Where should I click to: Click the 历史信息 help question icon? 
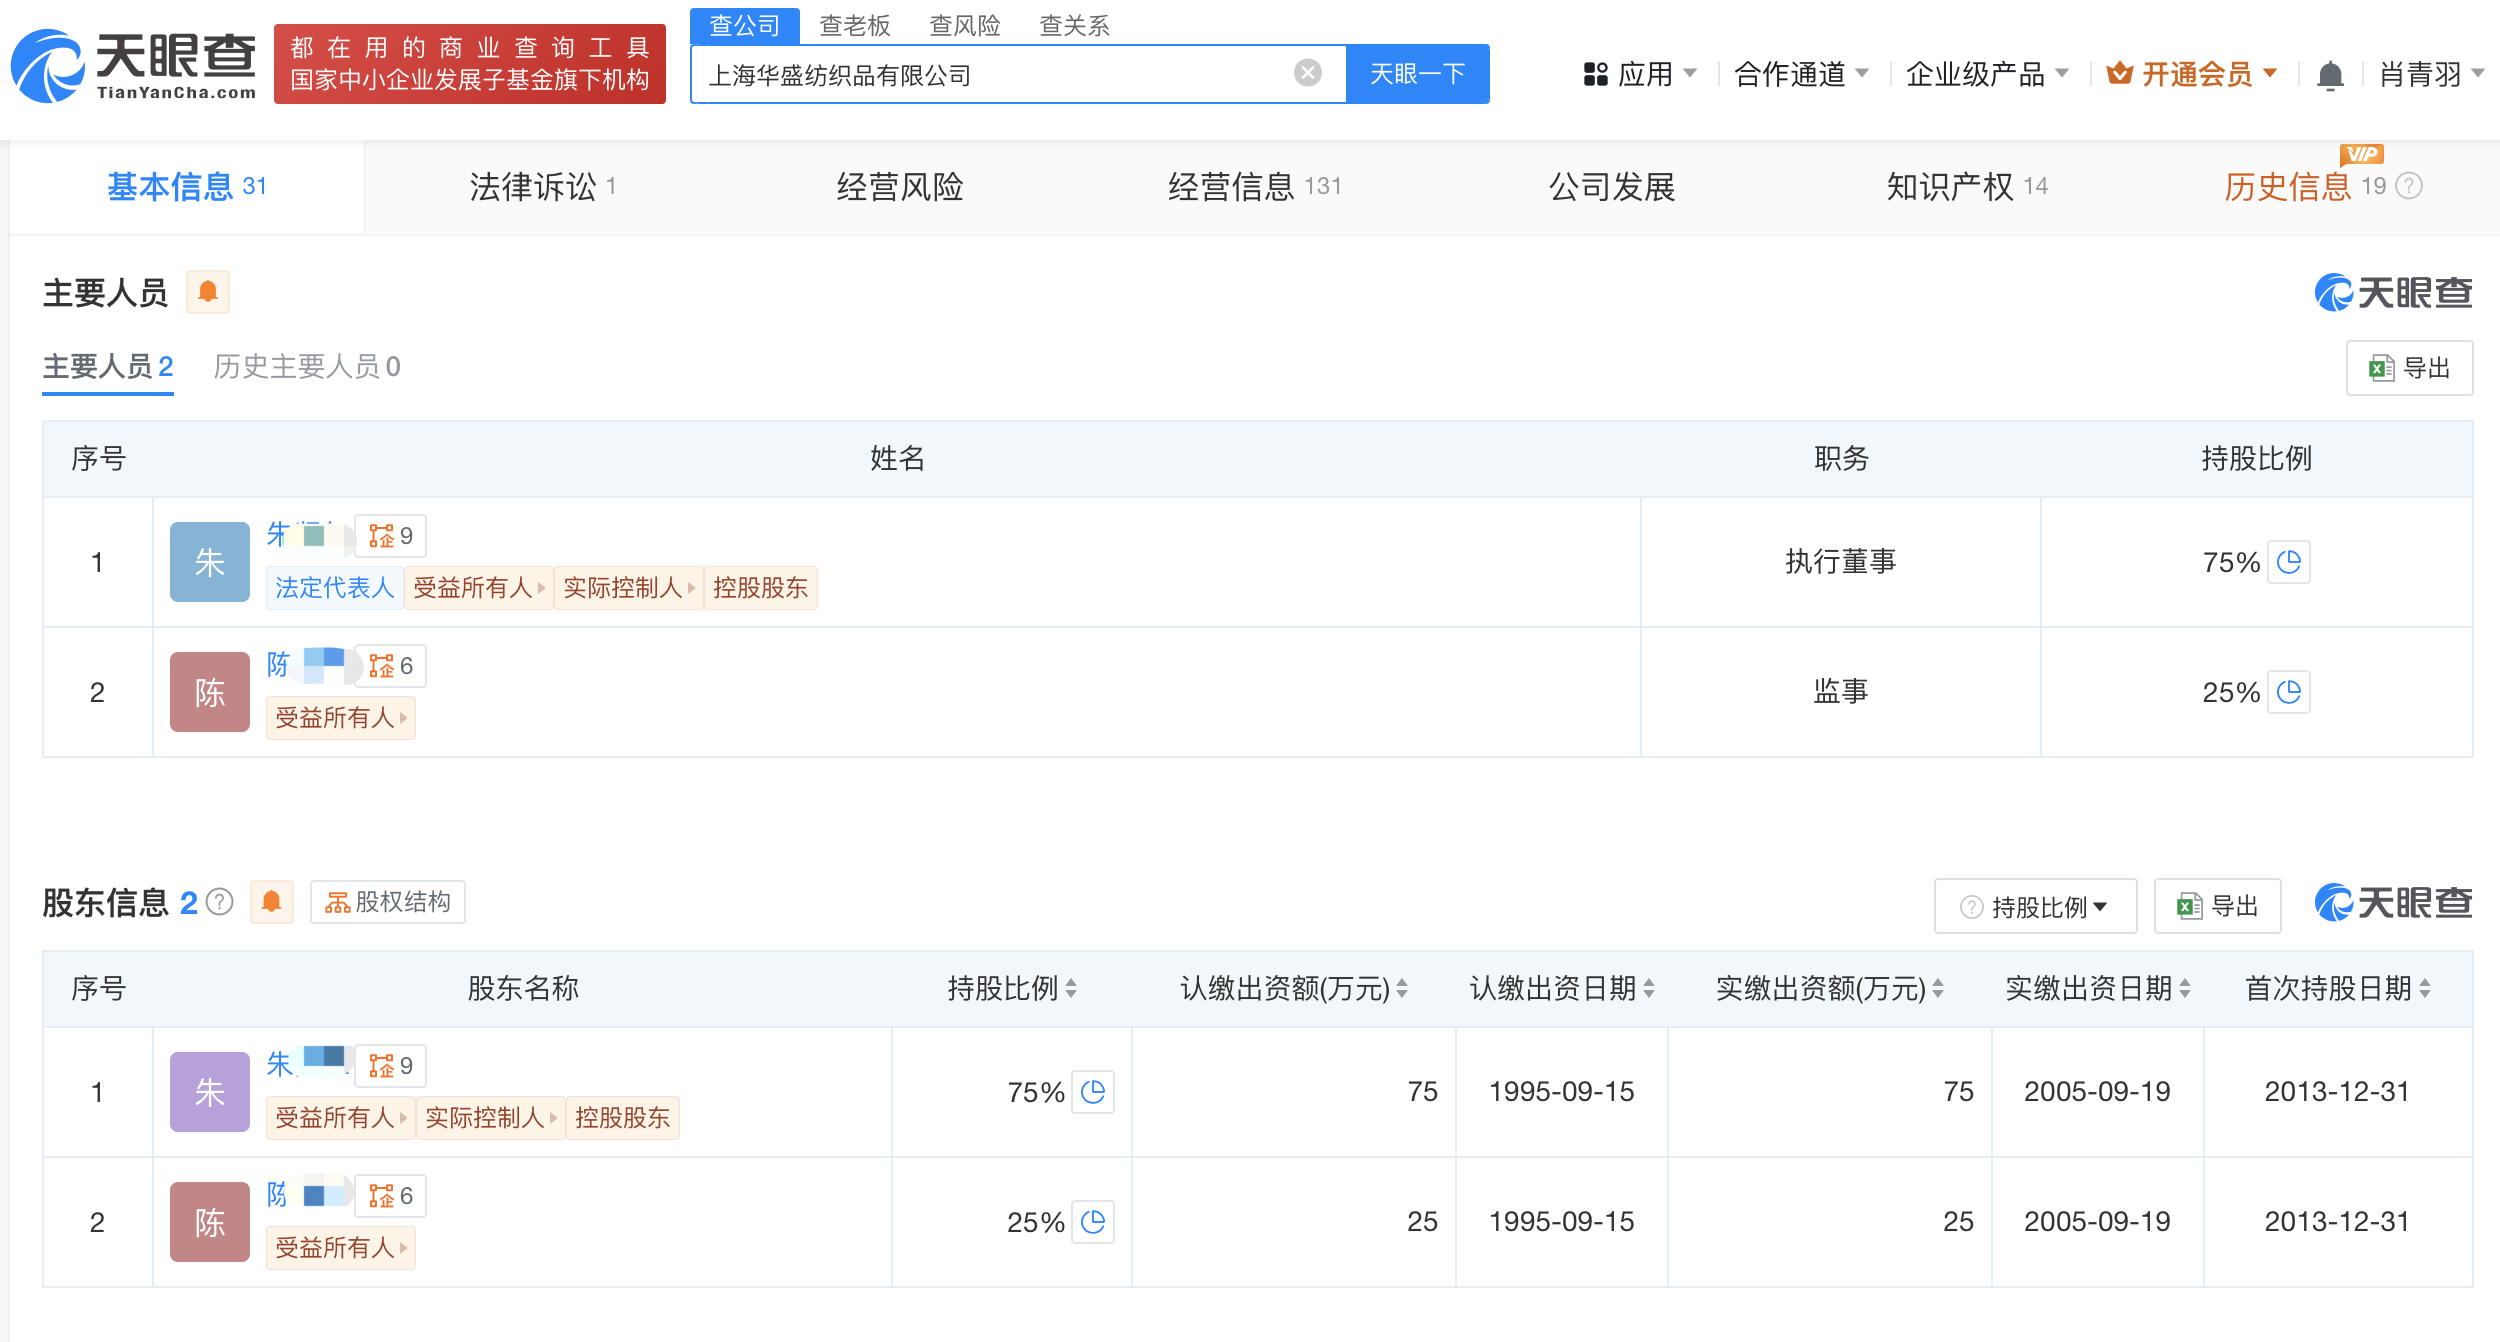(x=2411, y=186)
